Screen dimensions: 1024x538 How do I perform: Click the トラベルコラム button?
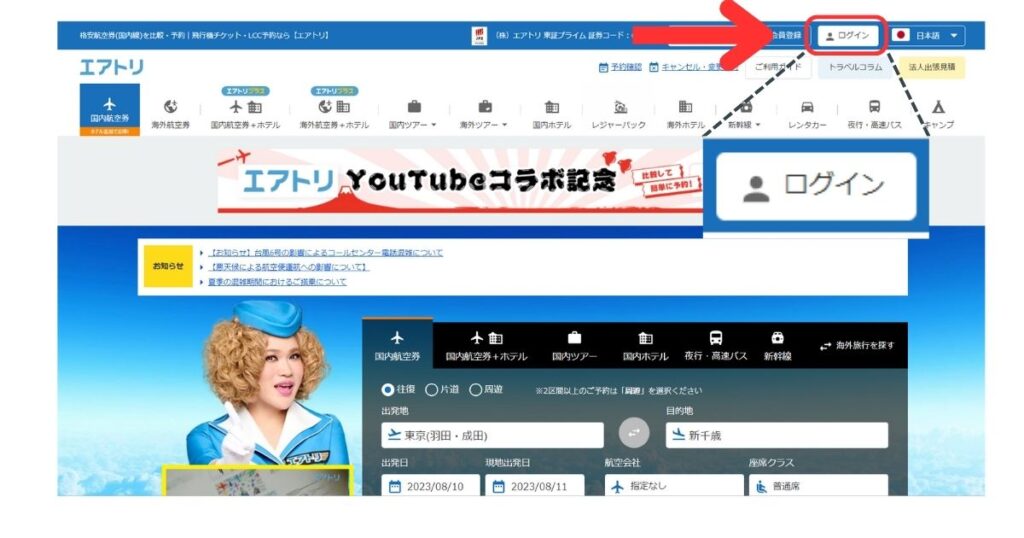855,67
